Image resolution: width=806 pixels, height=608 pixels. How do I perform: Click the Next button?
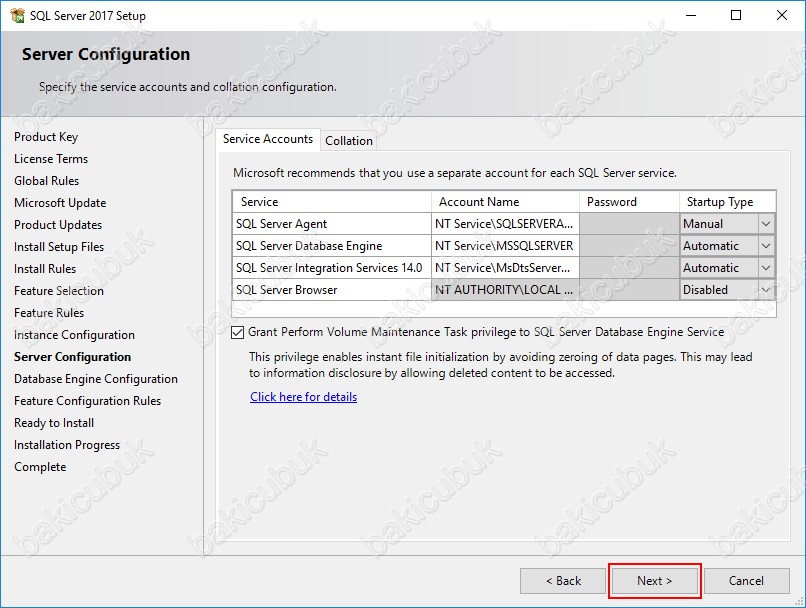654,581
